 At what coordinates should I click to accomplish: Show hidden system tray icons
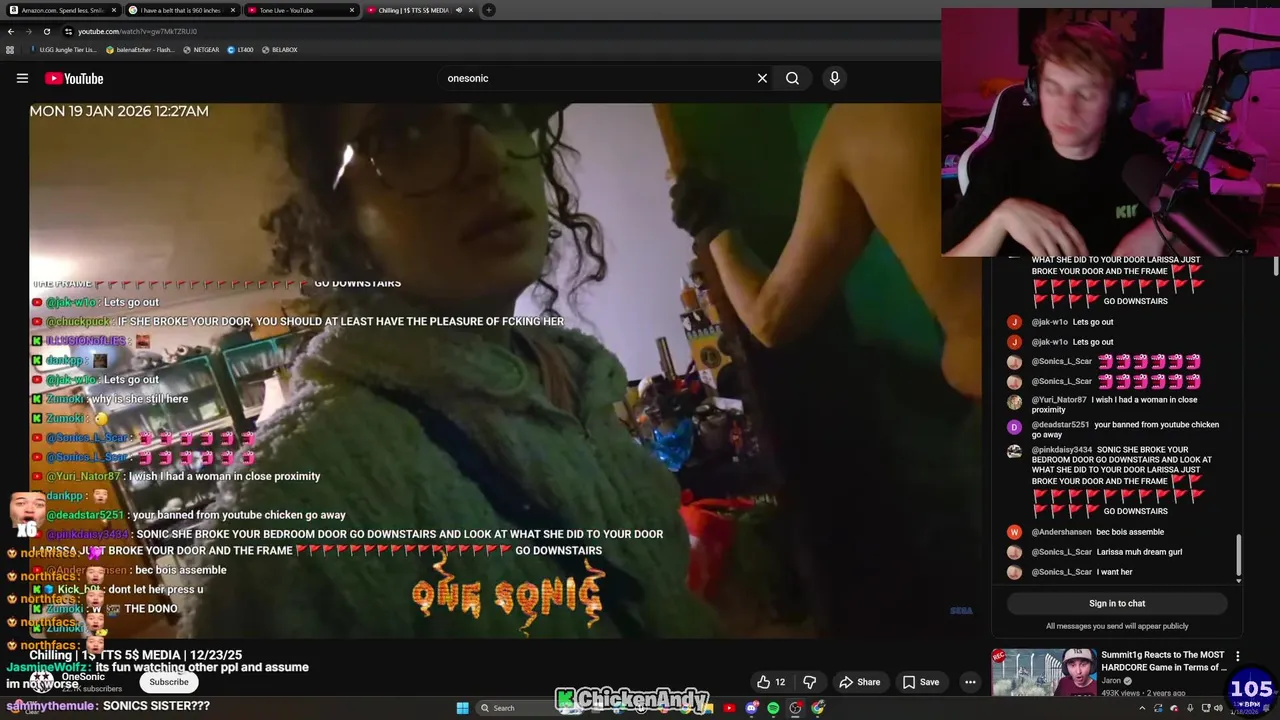coord(1142,708)
